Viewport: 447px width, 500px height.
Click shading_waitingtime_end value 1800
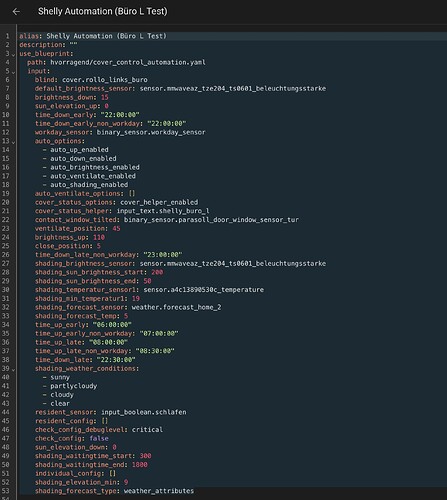140,464
